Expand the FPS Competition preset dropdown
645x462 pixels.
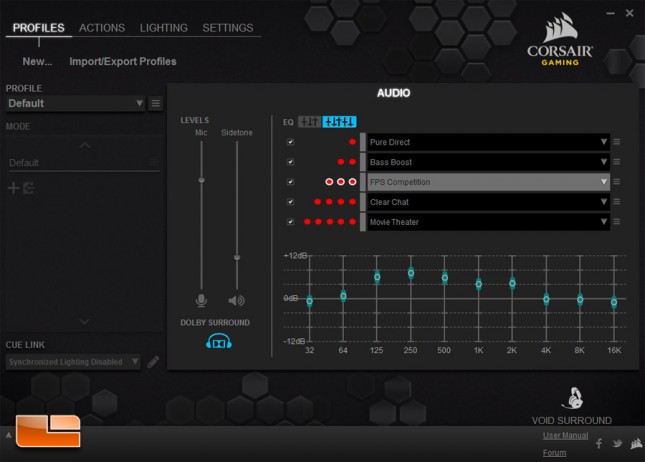click(488, 181)
